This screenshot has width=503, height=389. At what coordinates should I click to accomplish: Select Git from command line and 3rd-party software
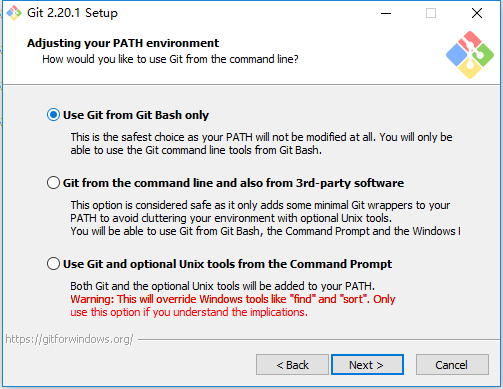pos(53,183)
